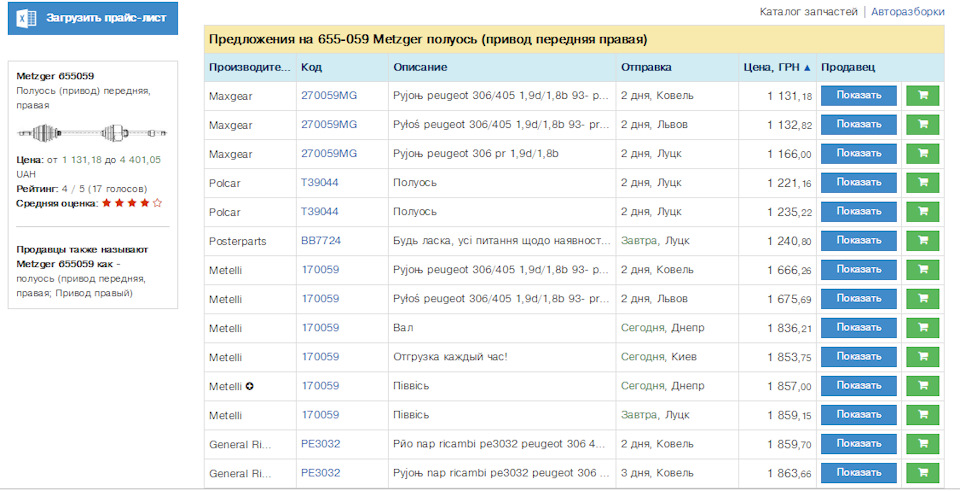Click rating text '4 / 5 (17 голосов)'
The height and width of the screenshot is (491, 960).
tap(104, 189)
